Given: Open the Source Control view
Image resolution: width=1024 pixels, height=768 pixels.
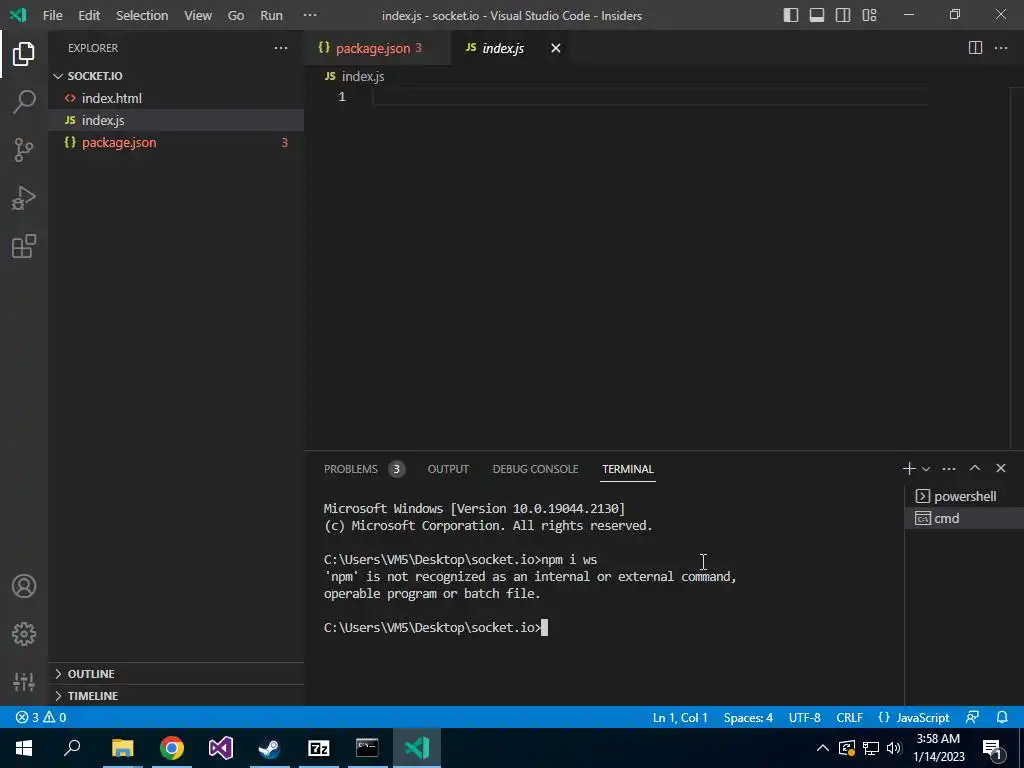Looking at the screenshot, I should pos(24,150).
